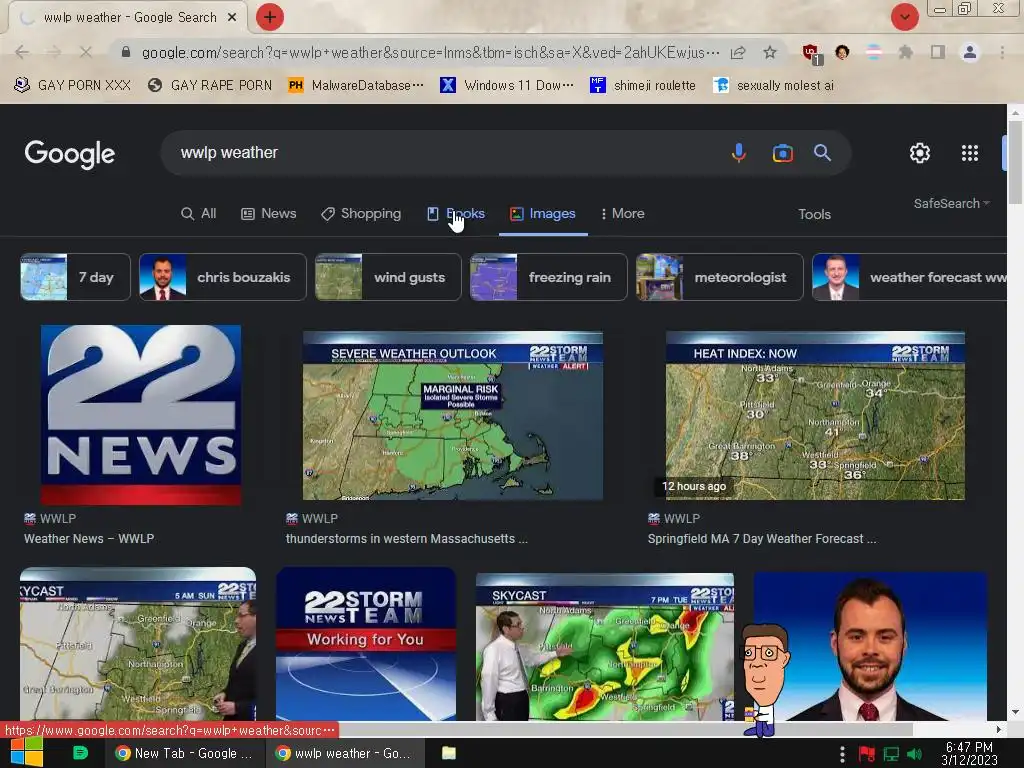This screenshot has height=768, width=1024.
Task: Search by image with camera icon
Action: (782, 153)
